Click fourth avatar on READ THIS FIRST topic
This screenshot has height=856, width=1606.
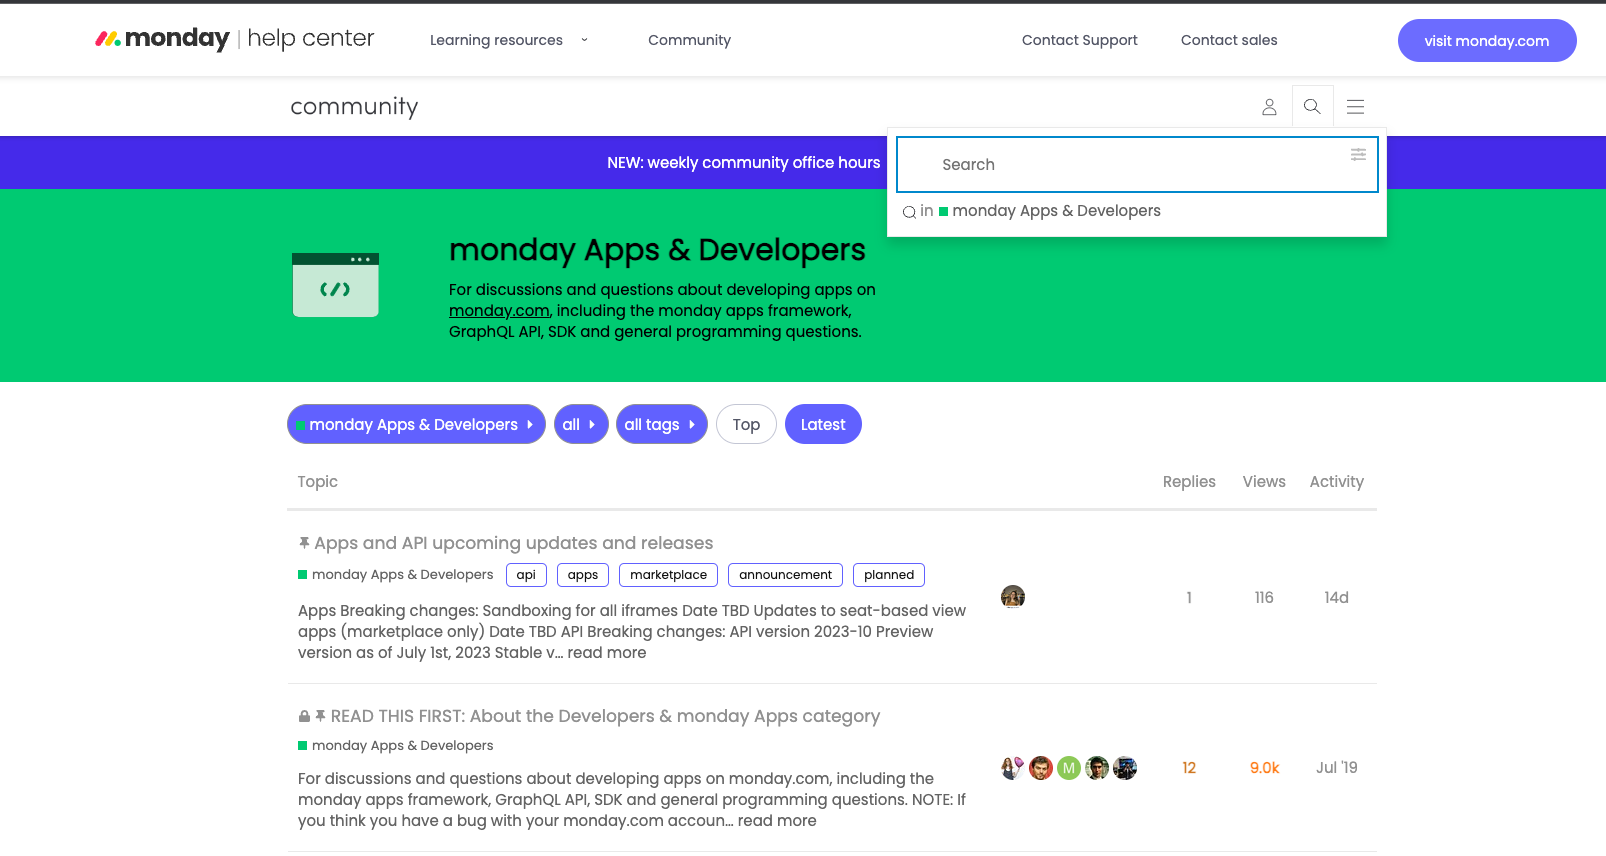[1097, 768]
